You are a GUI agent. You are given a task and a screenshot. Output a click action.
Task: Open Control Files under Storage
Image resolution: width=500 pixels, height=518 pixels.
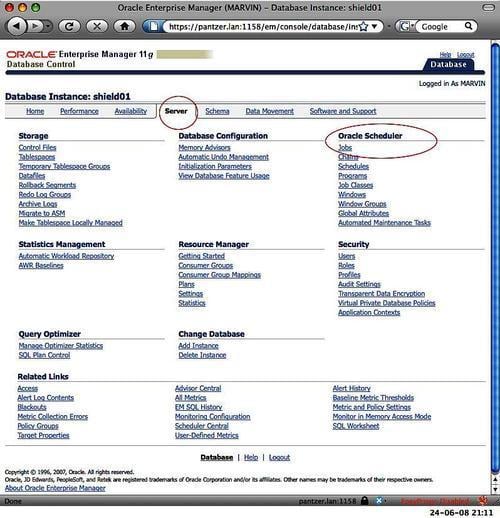pyautogui.click(x=37, y=147)
